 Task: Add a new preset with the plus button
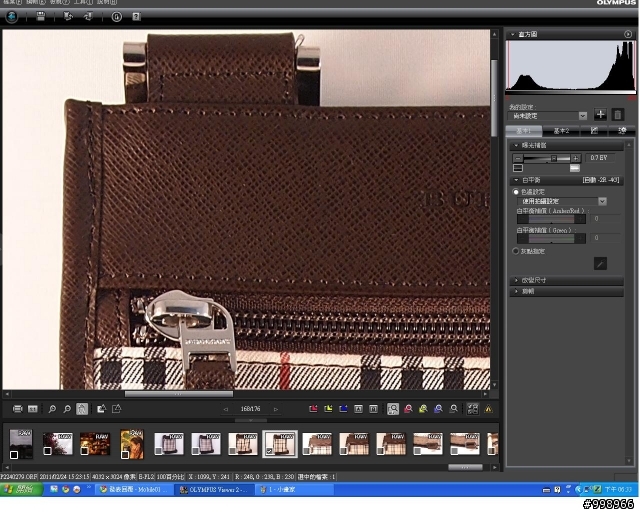pyautogui.click(x=600, y=114)
